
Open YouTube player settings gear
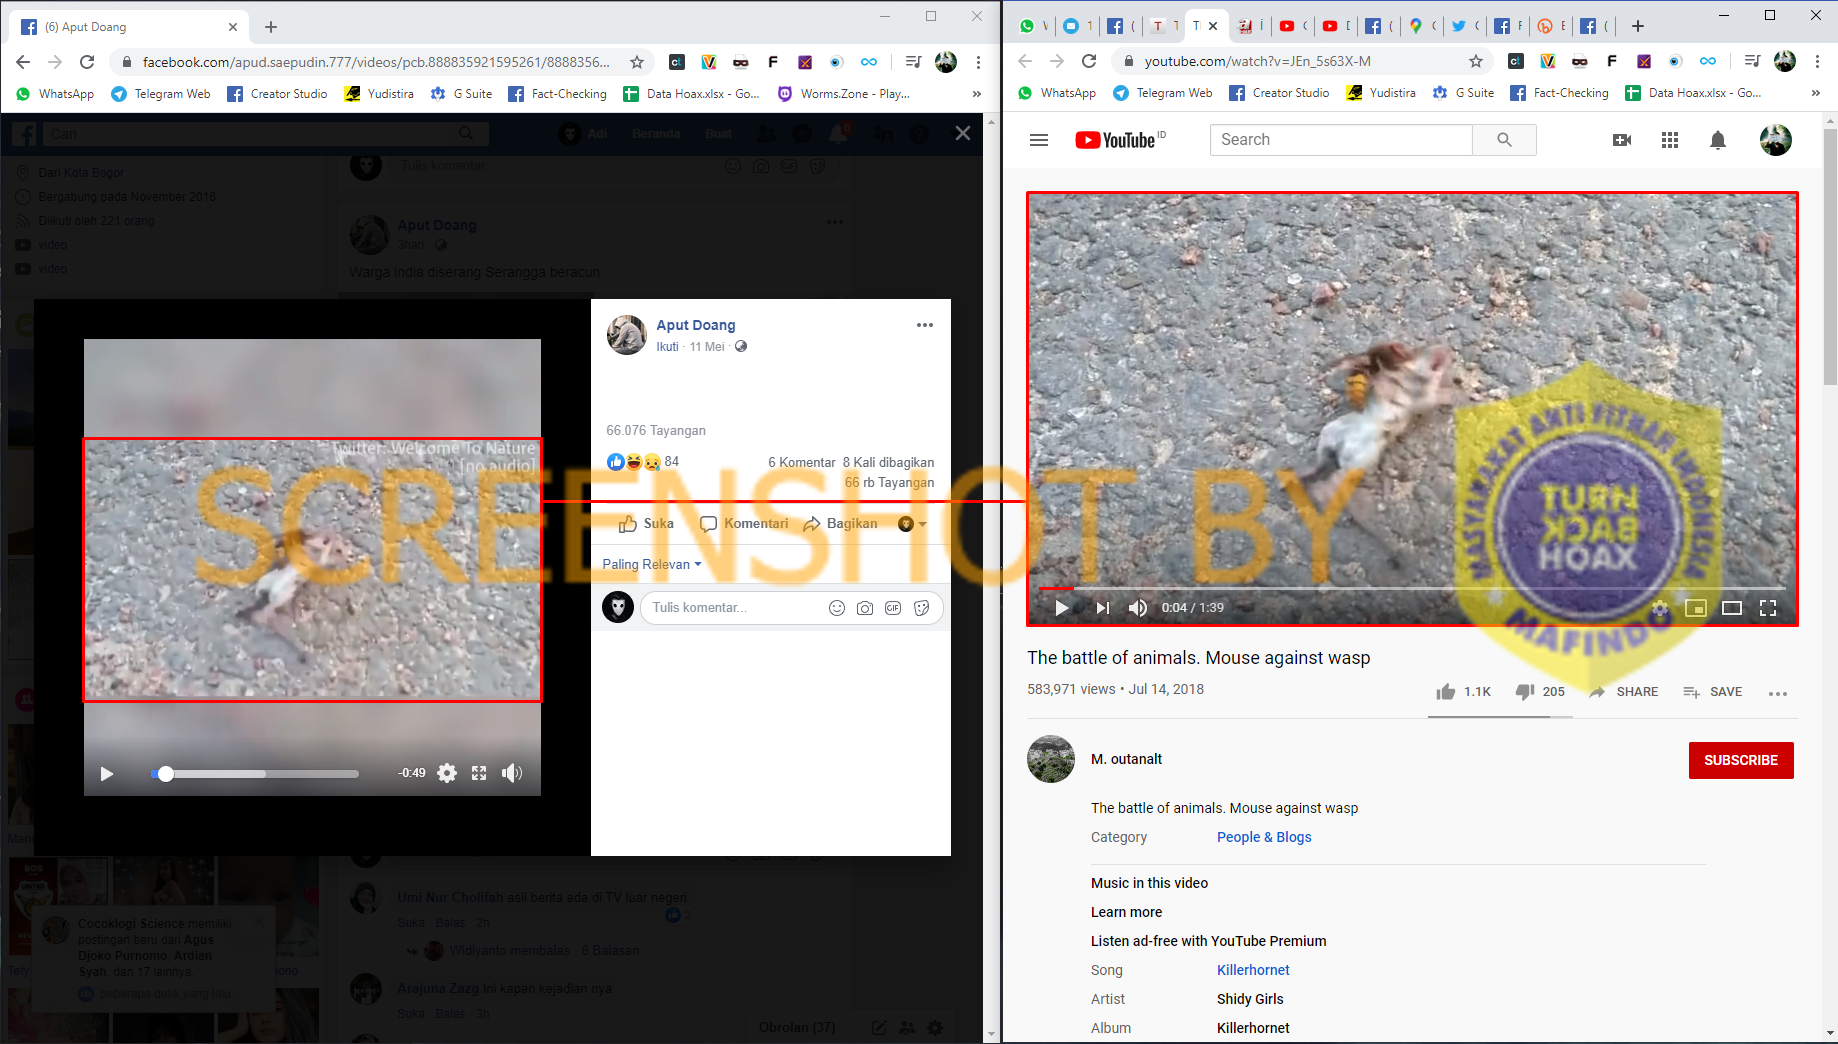point(1660,608)
